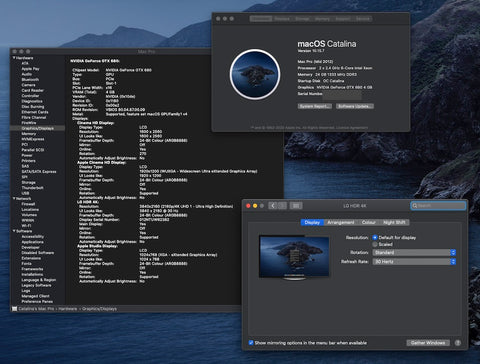Select Apple Pay in the Hardware list

pyautogui.click(x=30, y=69)
